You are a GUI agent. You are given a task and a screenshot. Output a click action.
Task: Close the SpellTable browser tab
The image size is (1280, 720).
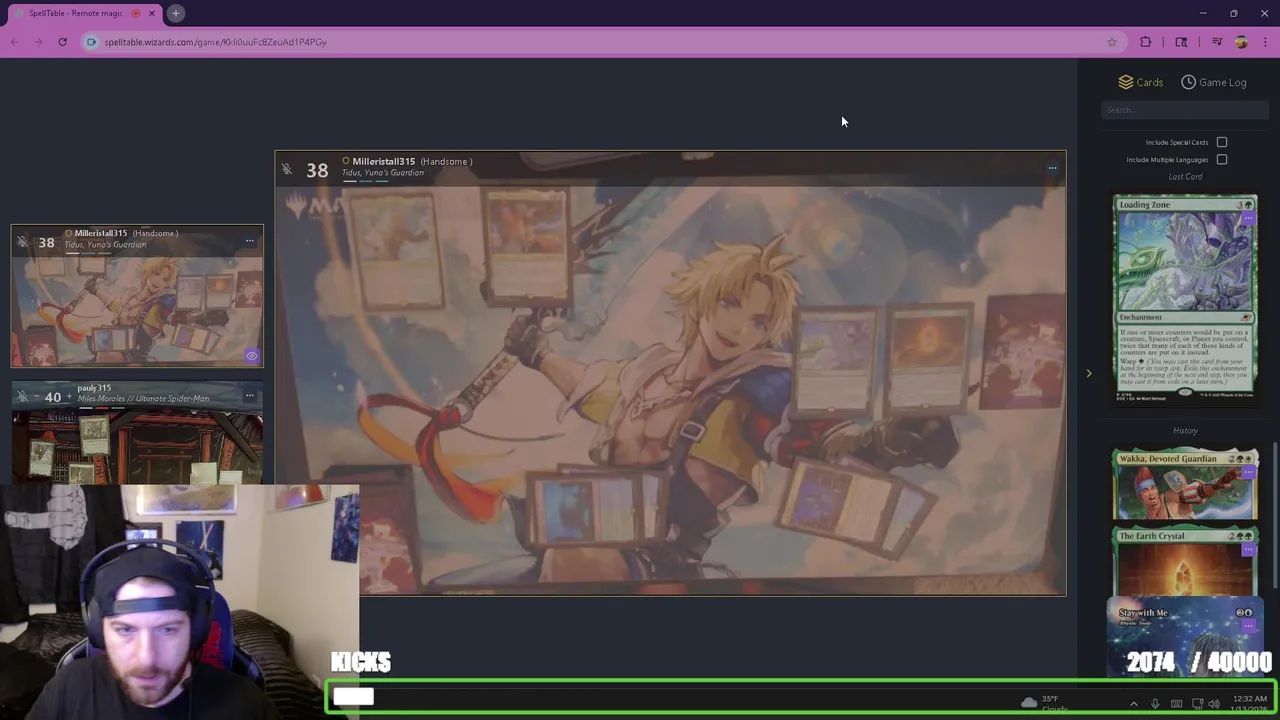(x=152, y=13)
